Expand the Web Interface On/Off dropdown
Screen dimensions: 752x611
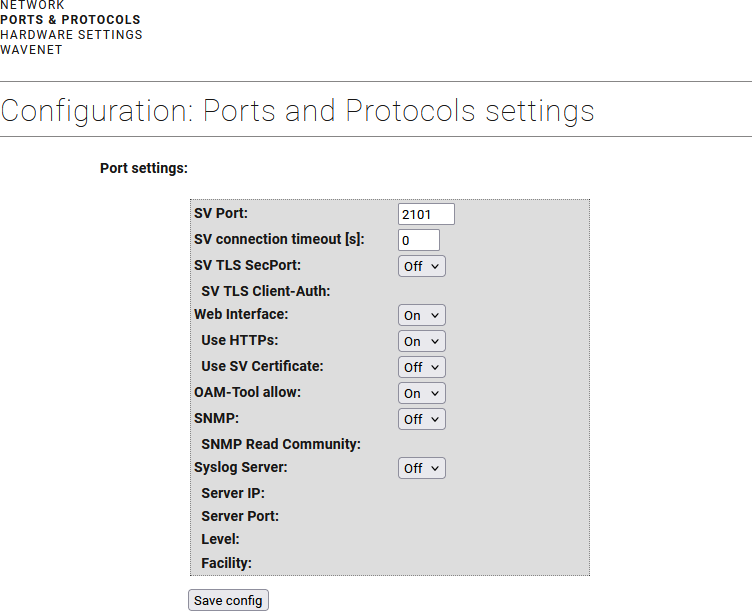click(x=422, y=315)
